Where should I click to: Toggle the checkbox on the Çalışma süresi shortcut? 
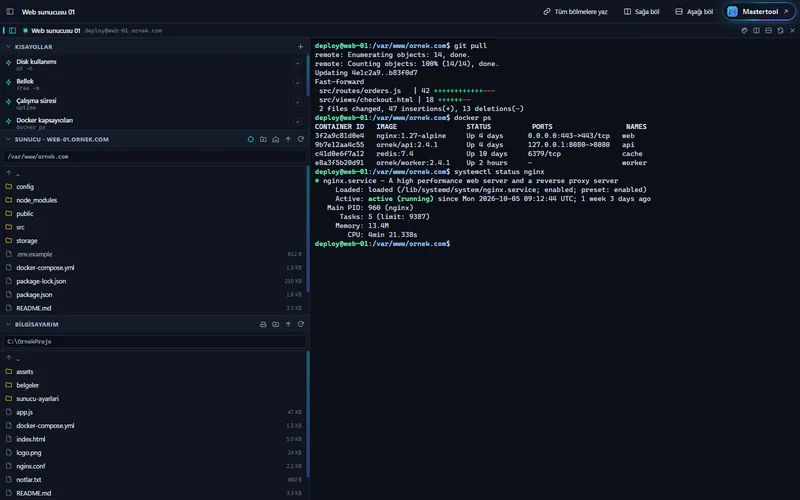[297, 102]
